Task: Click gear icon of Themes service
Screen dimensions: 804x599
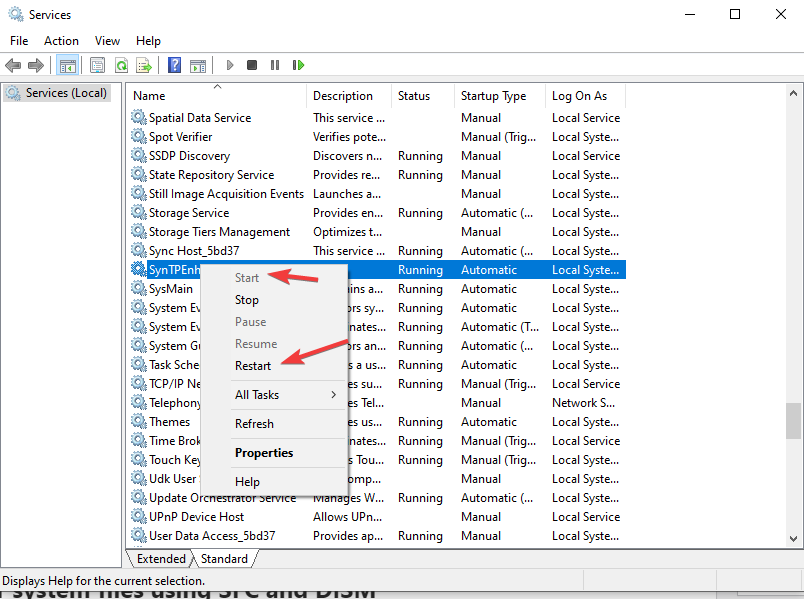Action: click(x=138, y=421)
